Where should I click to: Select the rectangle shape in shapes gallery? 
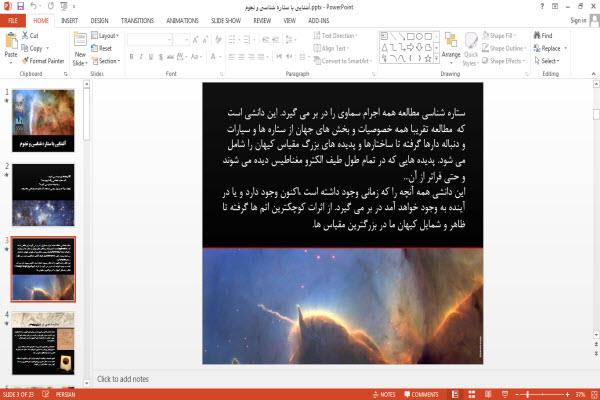click(411, 36)
